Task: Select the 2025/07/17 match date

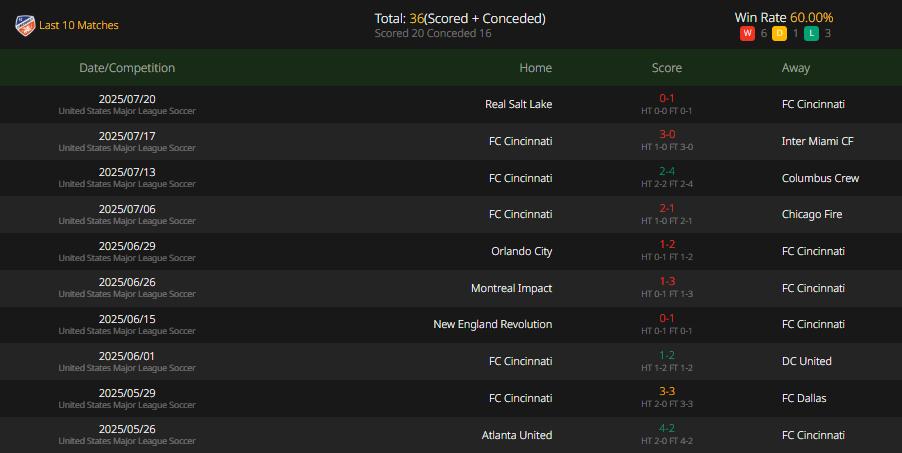Action: 127,136
